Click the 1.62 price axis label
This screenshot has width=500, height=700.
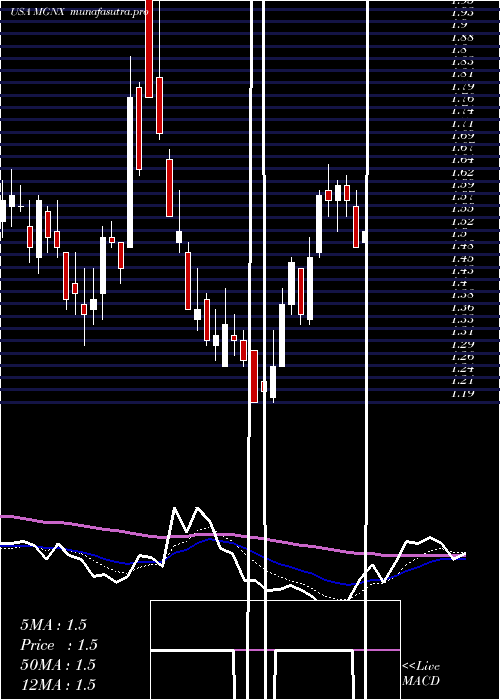pyautogui.click(x=462, y=172)
